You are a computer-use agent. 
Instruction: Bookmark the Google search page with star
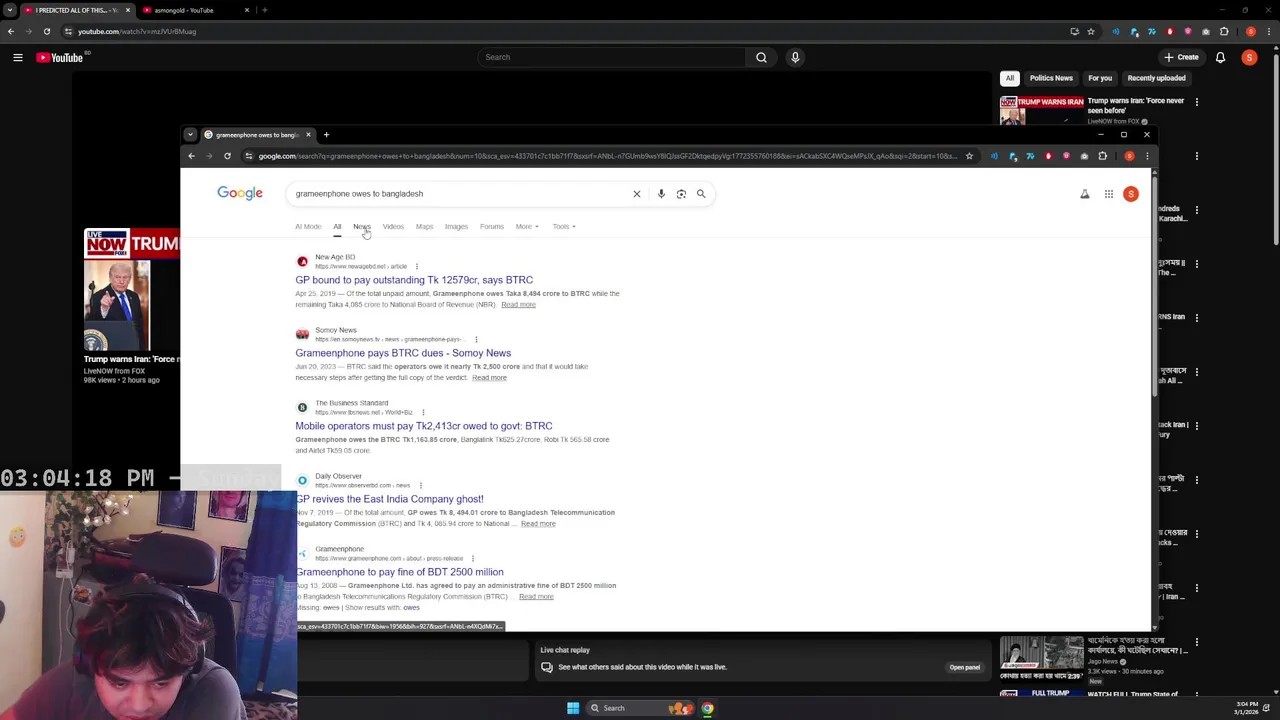969,156
